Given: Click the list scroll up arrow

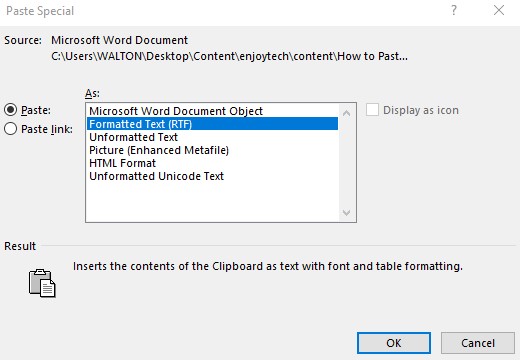Looking at the screenshot, I should (x=347, y=113).
